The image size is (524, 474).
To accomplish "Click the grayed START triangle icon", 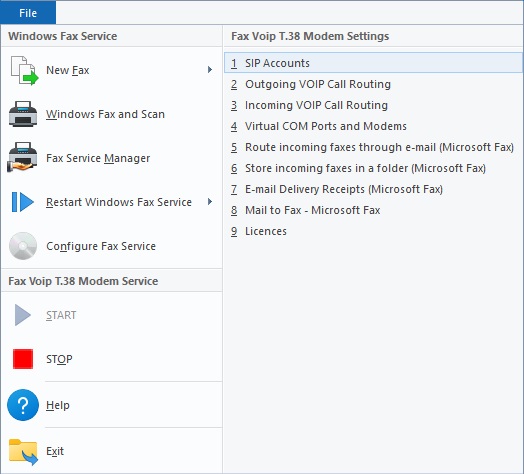I will tap(23, 315).
